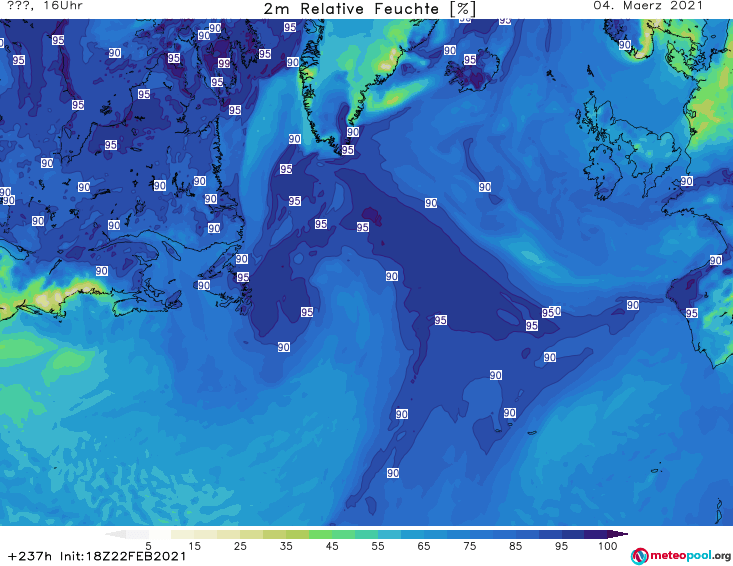This screenshot has width=733, height=566.
Task: Click the colorbar value '100'
Action: tap(607, 546)
